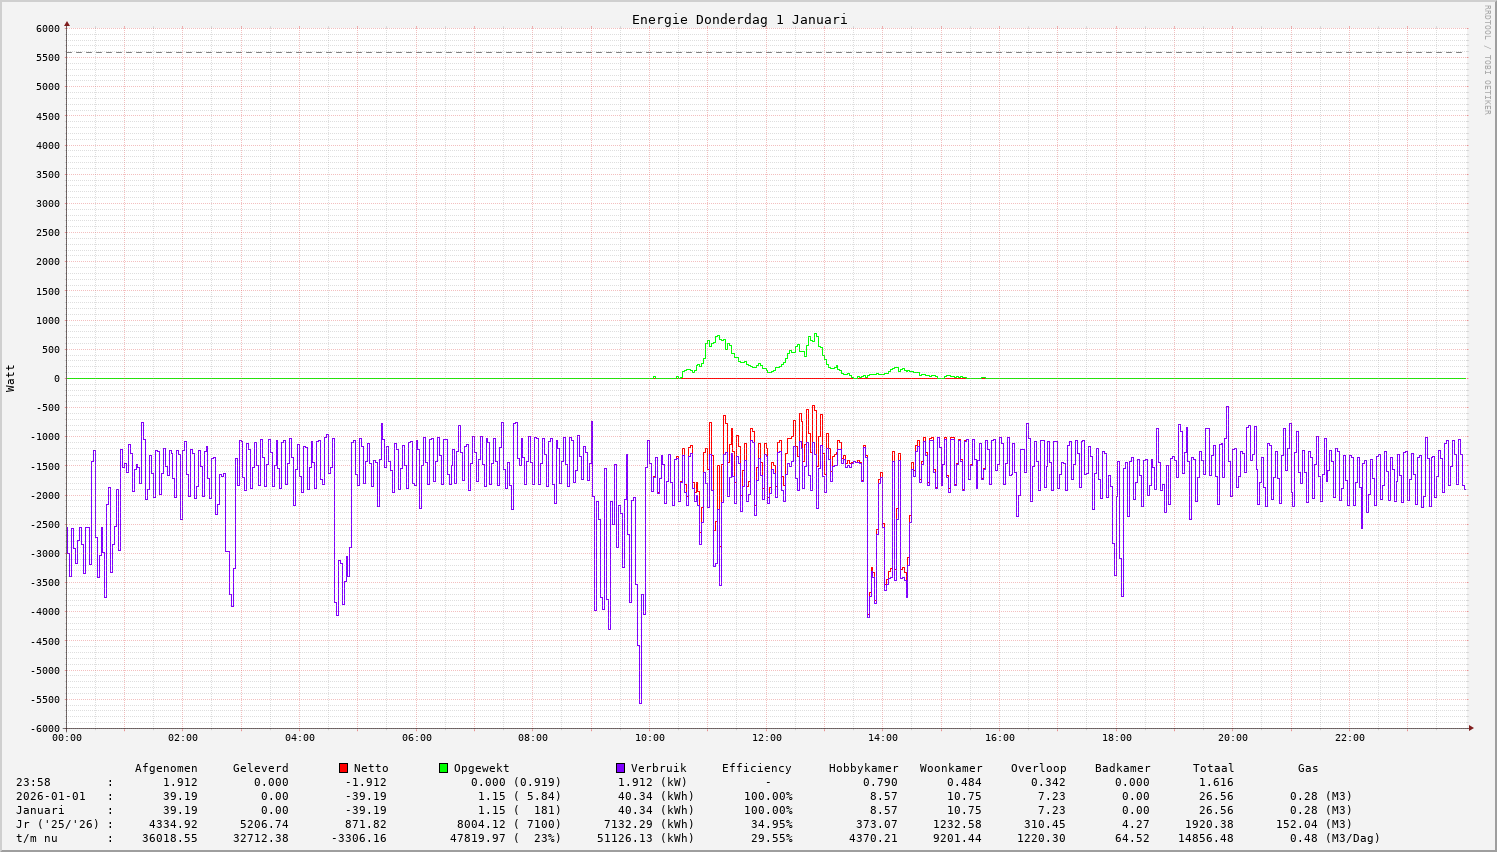Click the Totaal column header
Image resolution: width=1497 pixels, height=852 pixels.
pos(1213,769)
